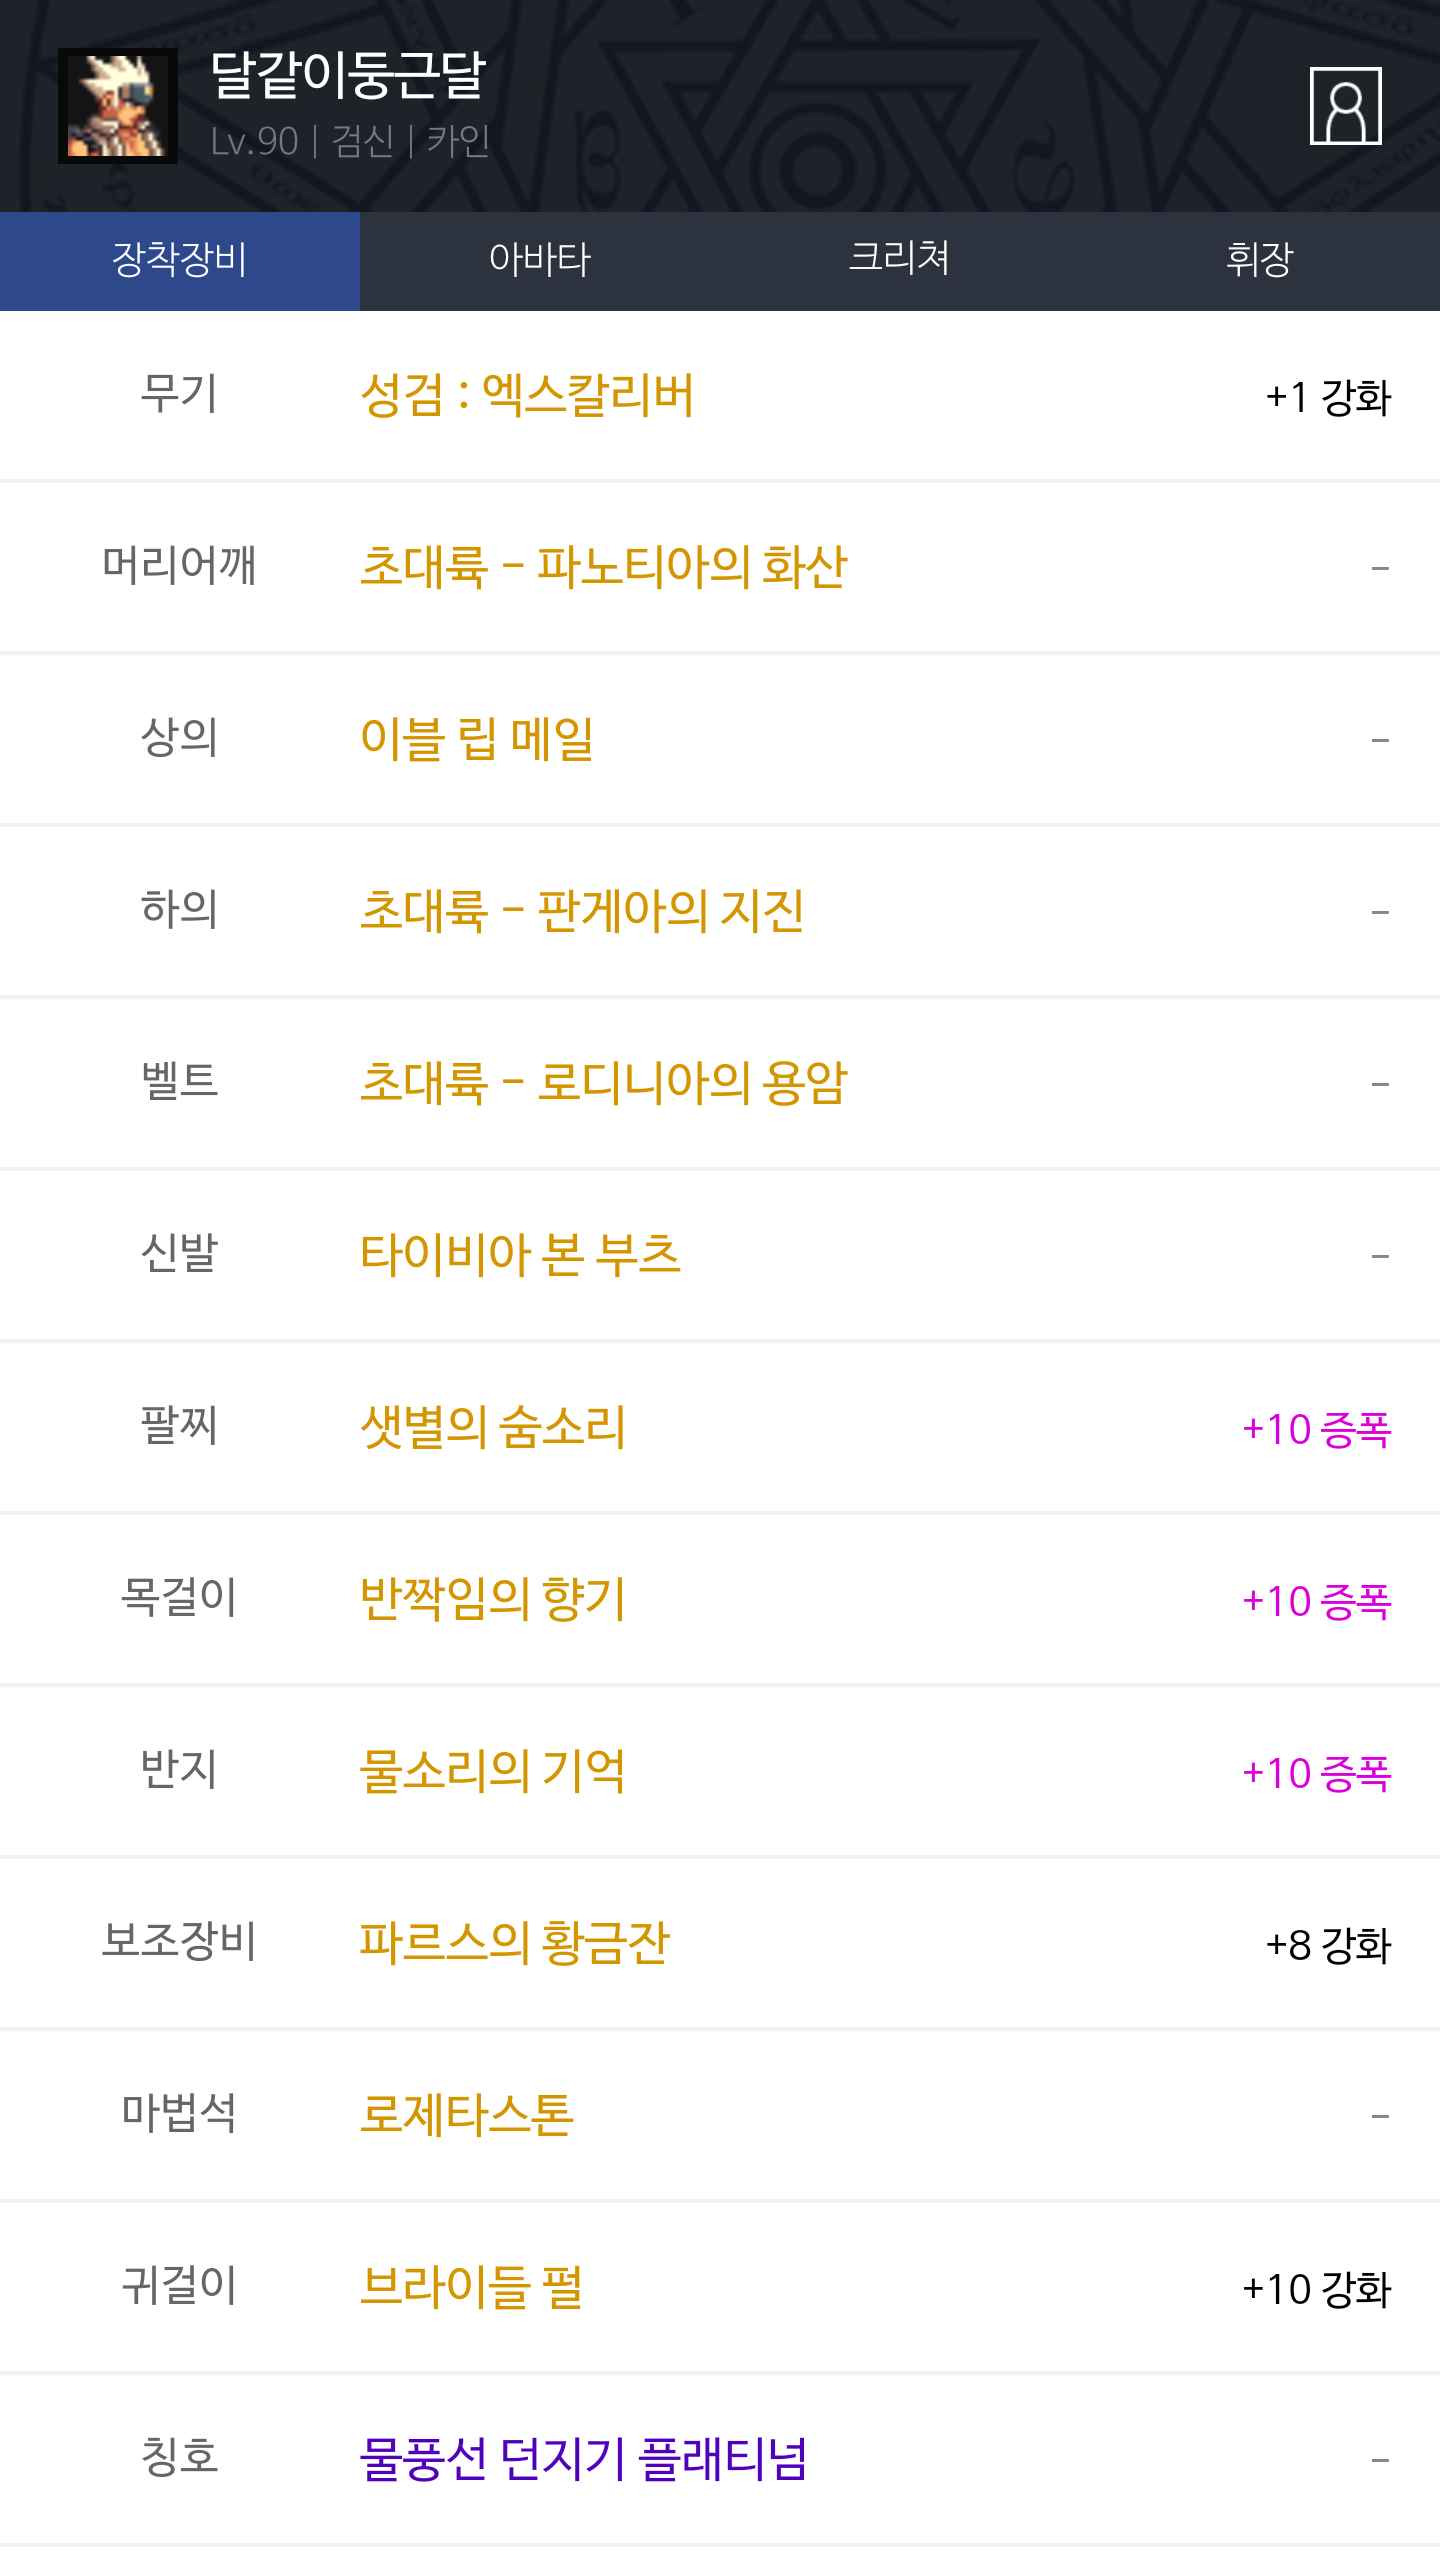Open top armor 이블 립 메일
The width and height of the screenshot is (1440, 2560).
477,739
